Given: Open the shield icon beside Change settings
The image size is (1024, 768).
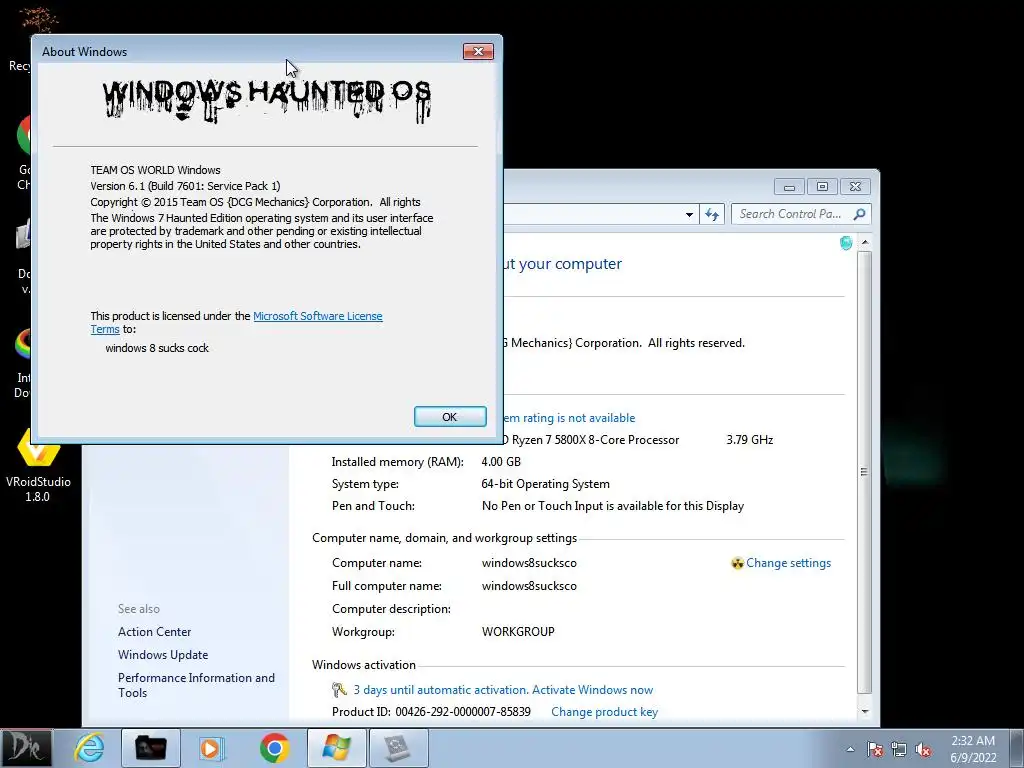Looking at the screenshot, I should [737, 563].
